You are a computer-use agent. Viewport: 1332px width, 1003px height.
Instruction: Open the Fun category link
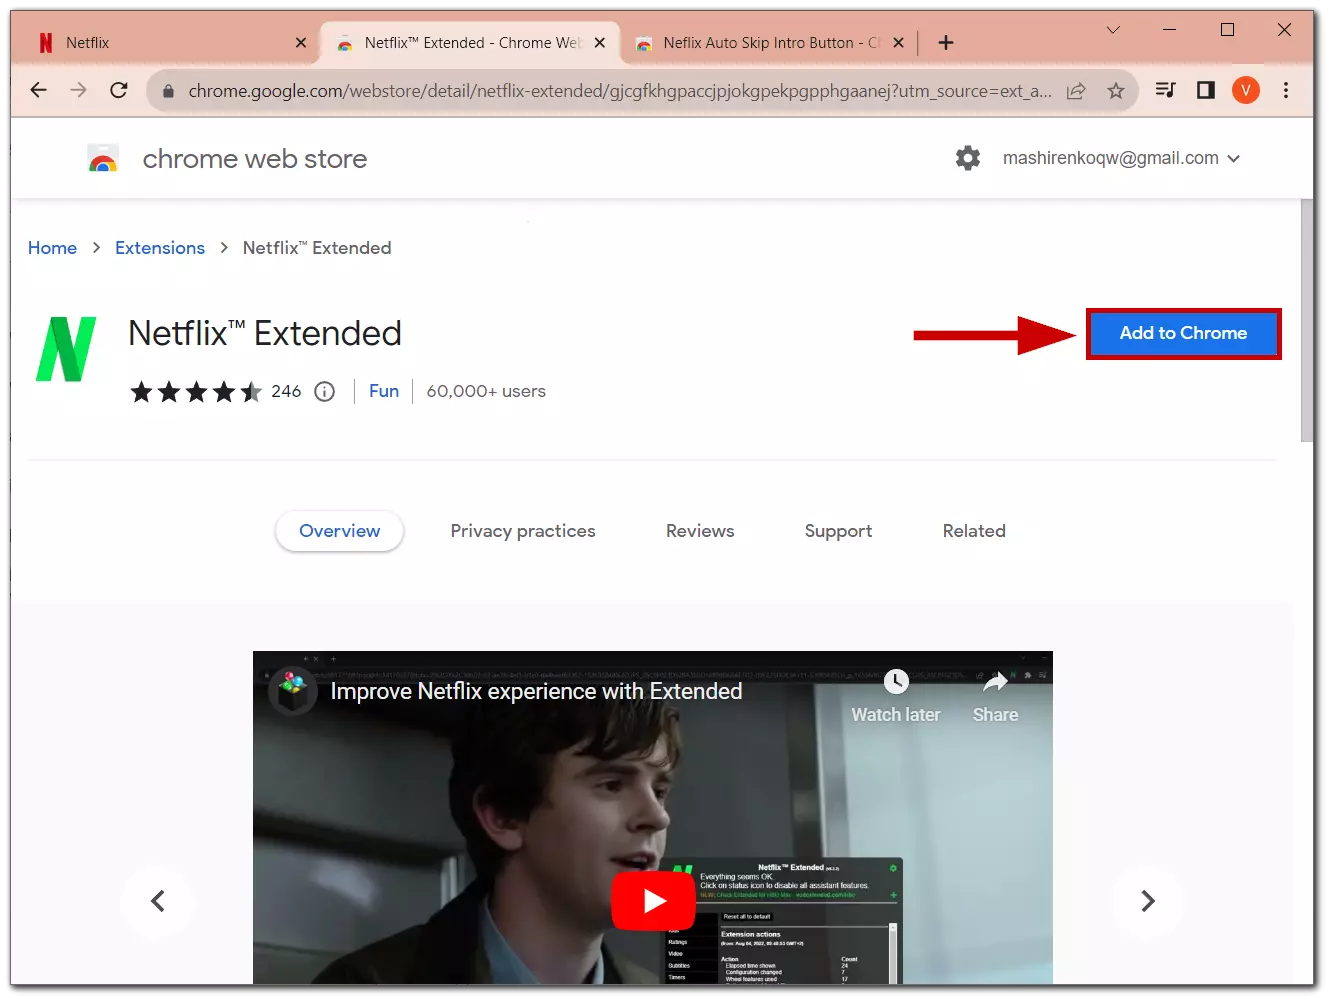pos(384,391)
